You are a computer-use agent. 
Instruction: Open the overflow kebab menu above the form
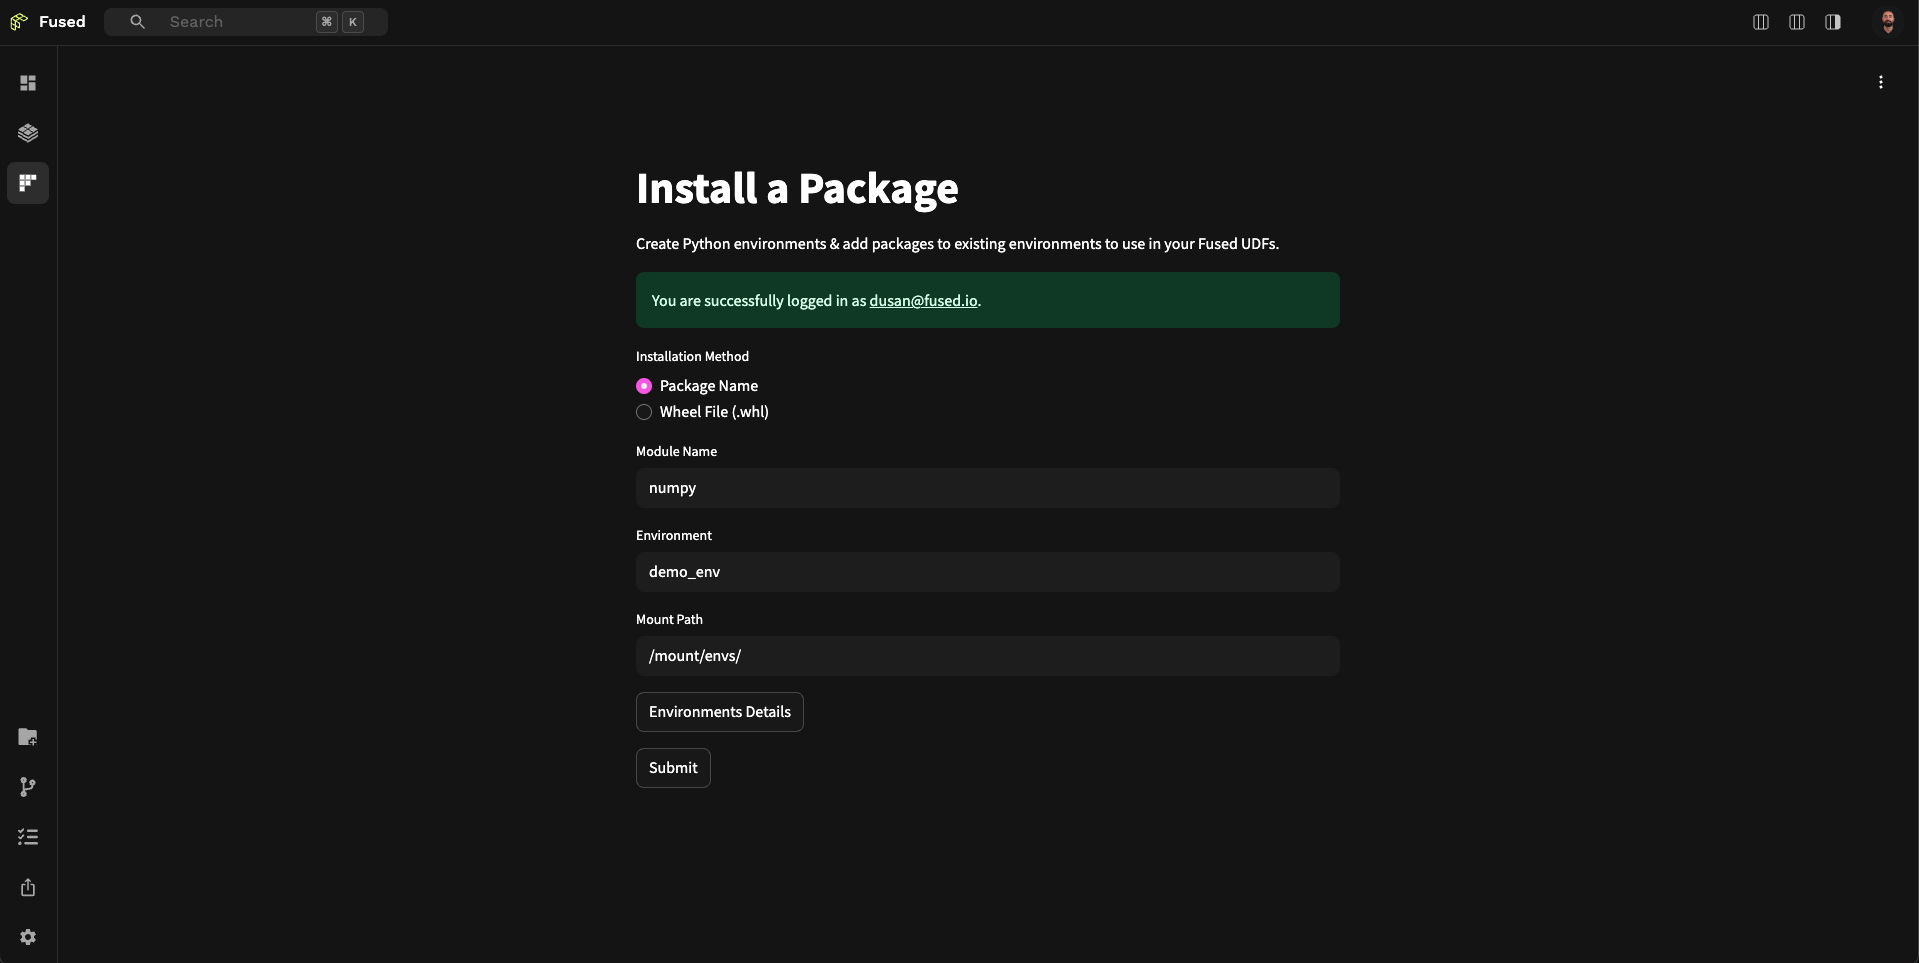[1880, 81]
